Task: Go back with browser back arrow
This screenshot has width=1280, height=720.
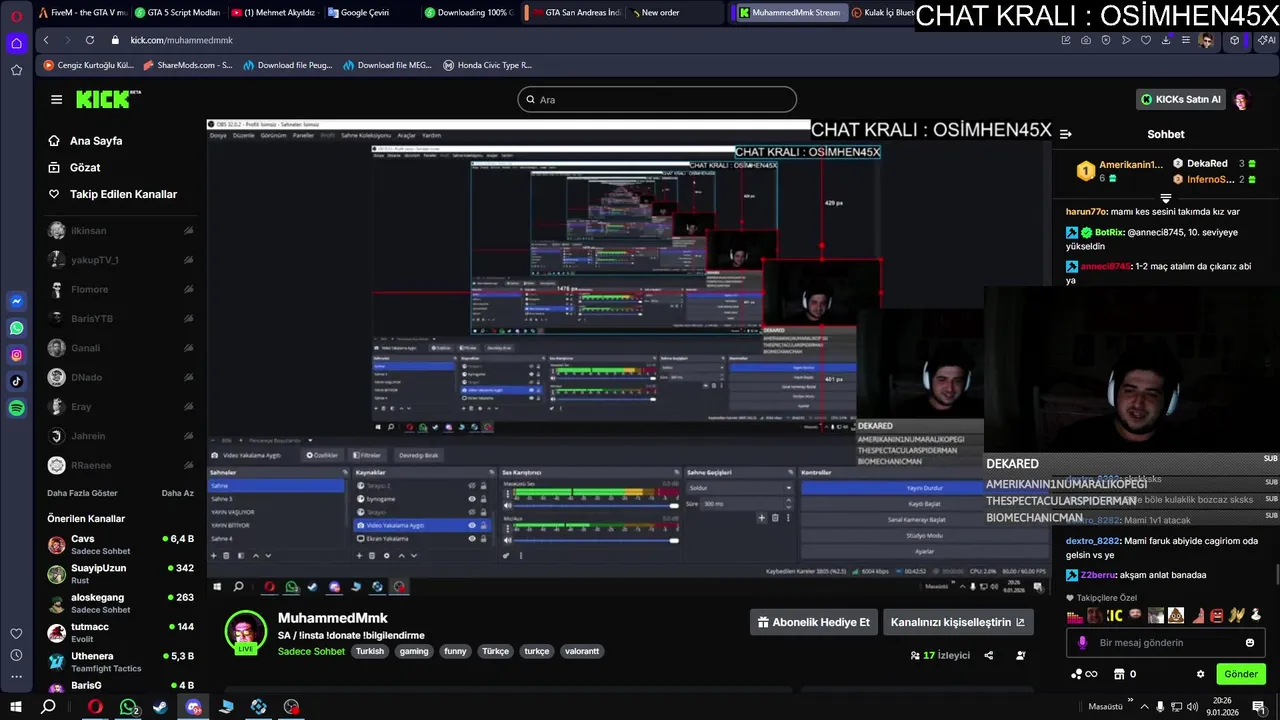Action: (x=46, y=40)
